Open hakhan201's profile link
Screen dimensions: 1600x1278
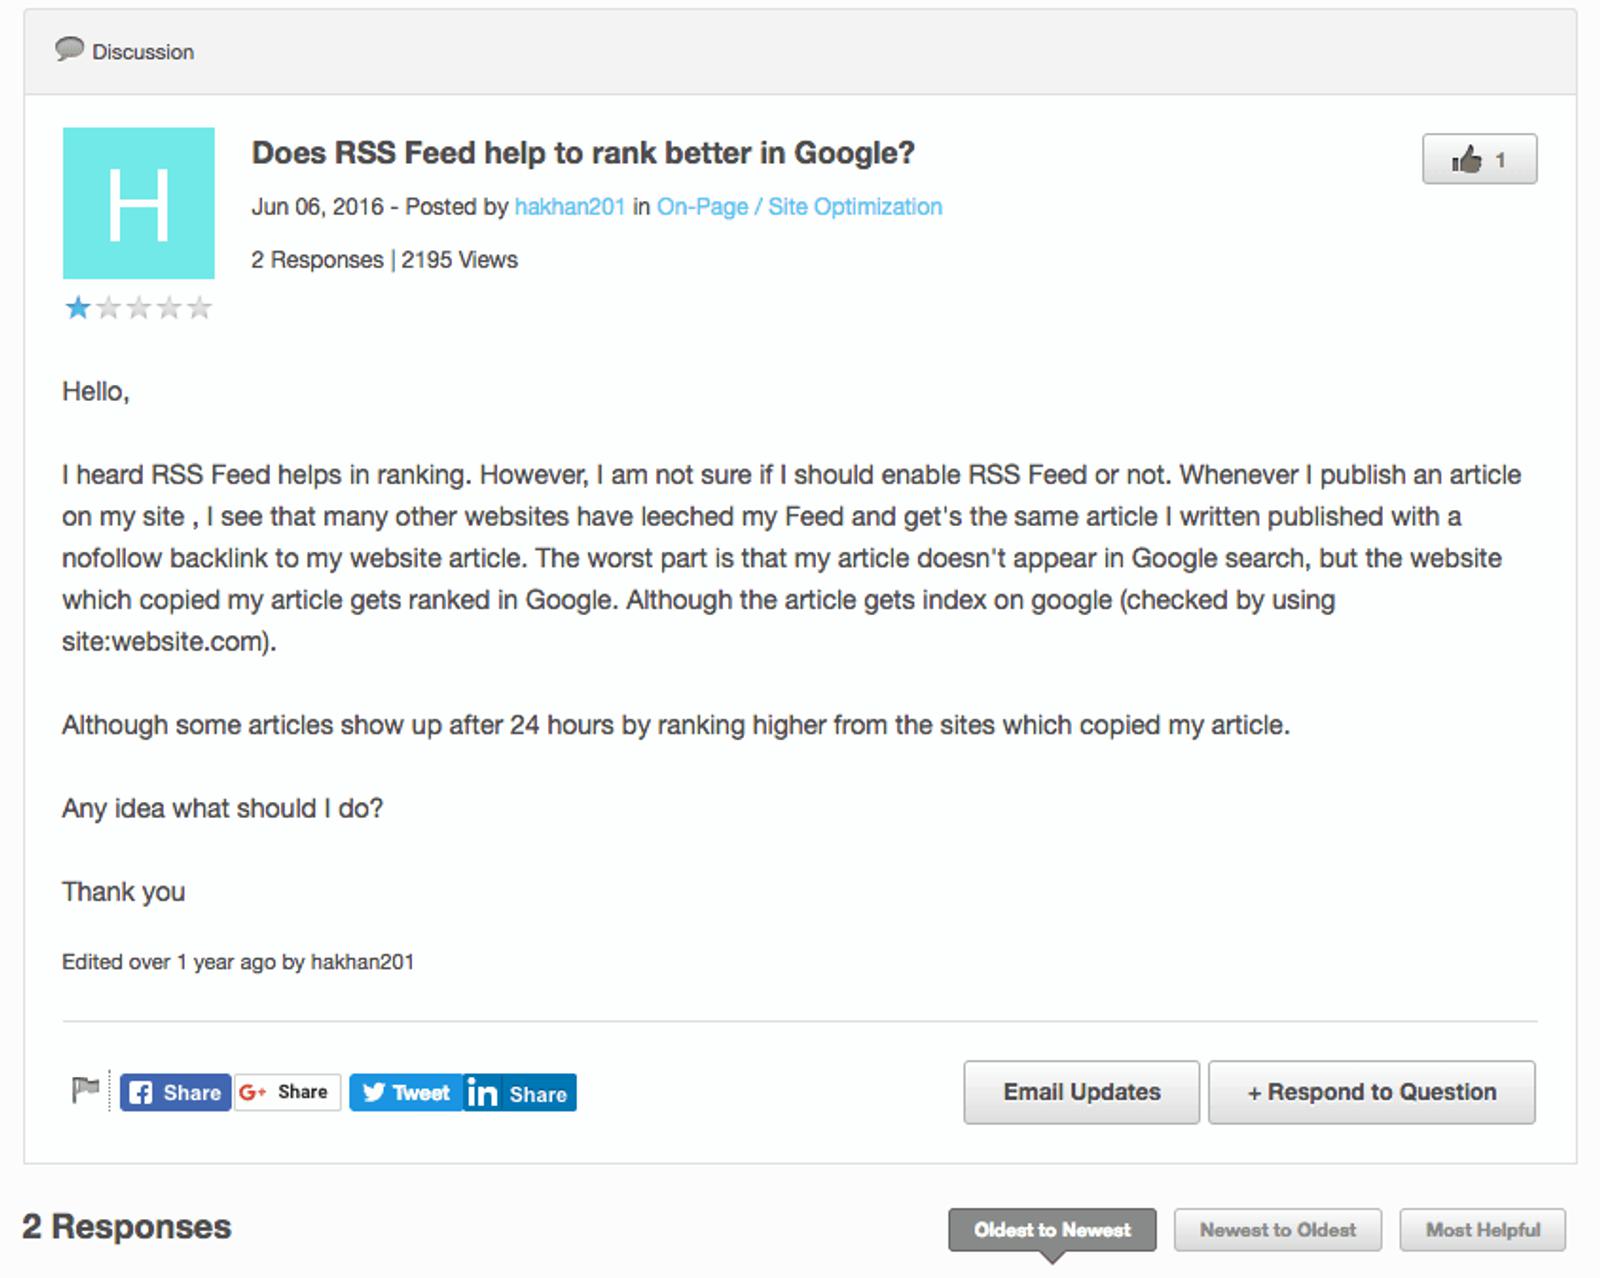click(571, 207)
